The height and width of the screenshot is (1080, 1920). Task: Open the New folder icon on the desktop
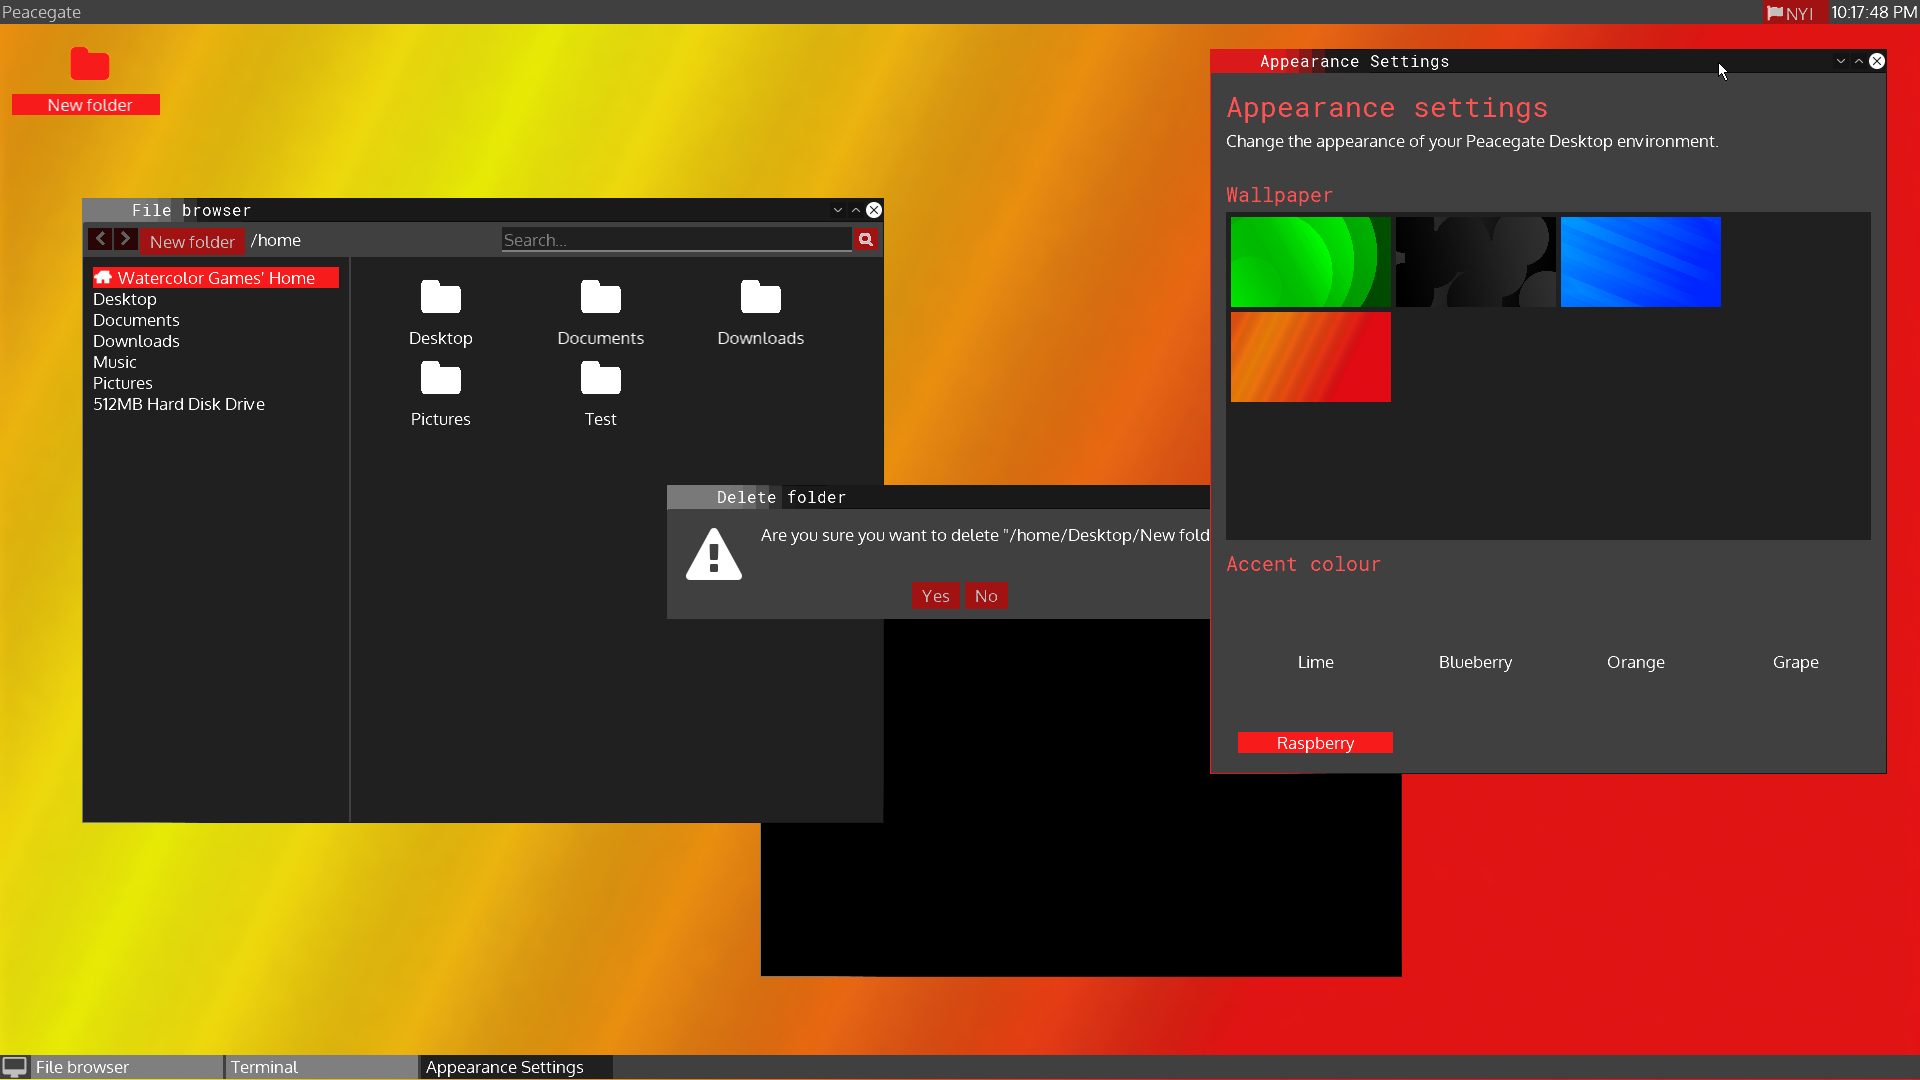point(89,65)
